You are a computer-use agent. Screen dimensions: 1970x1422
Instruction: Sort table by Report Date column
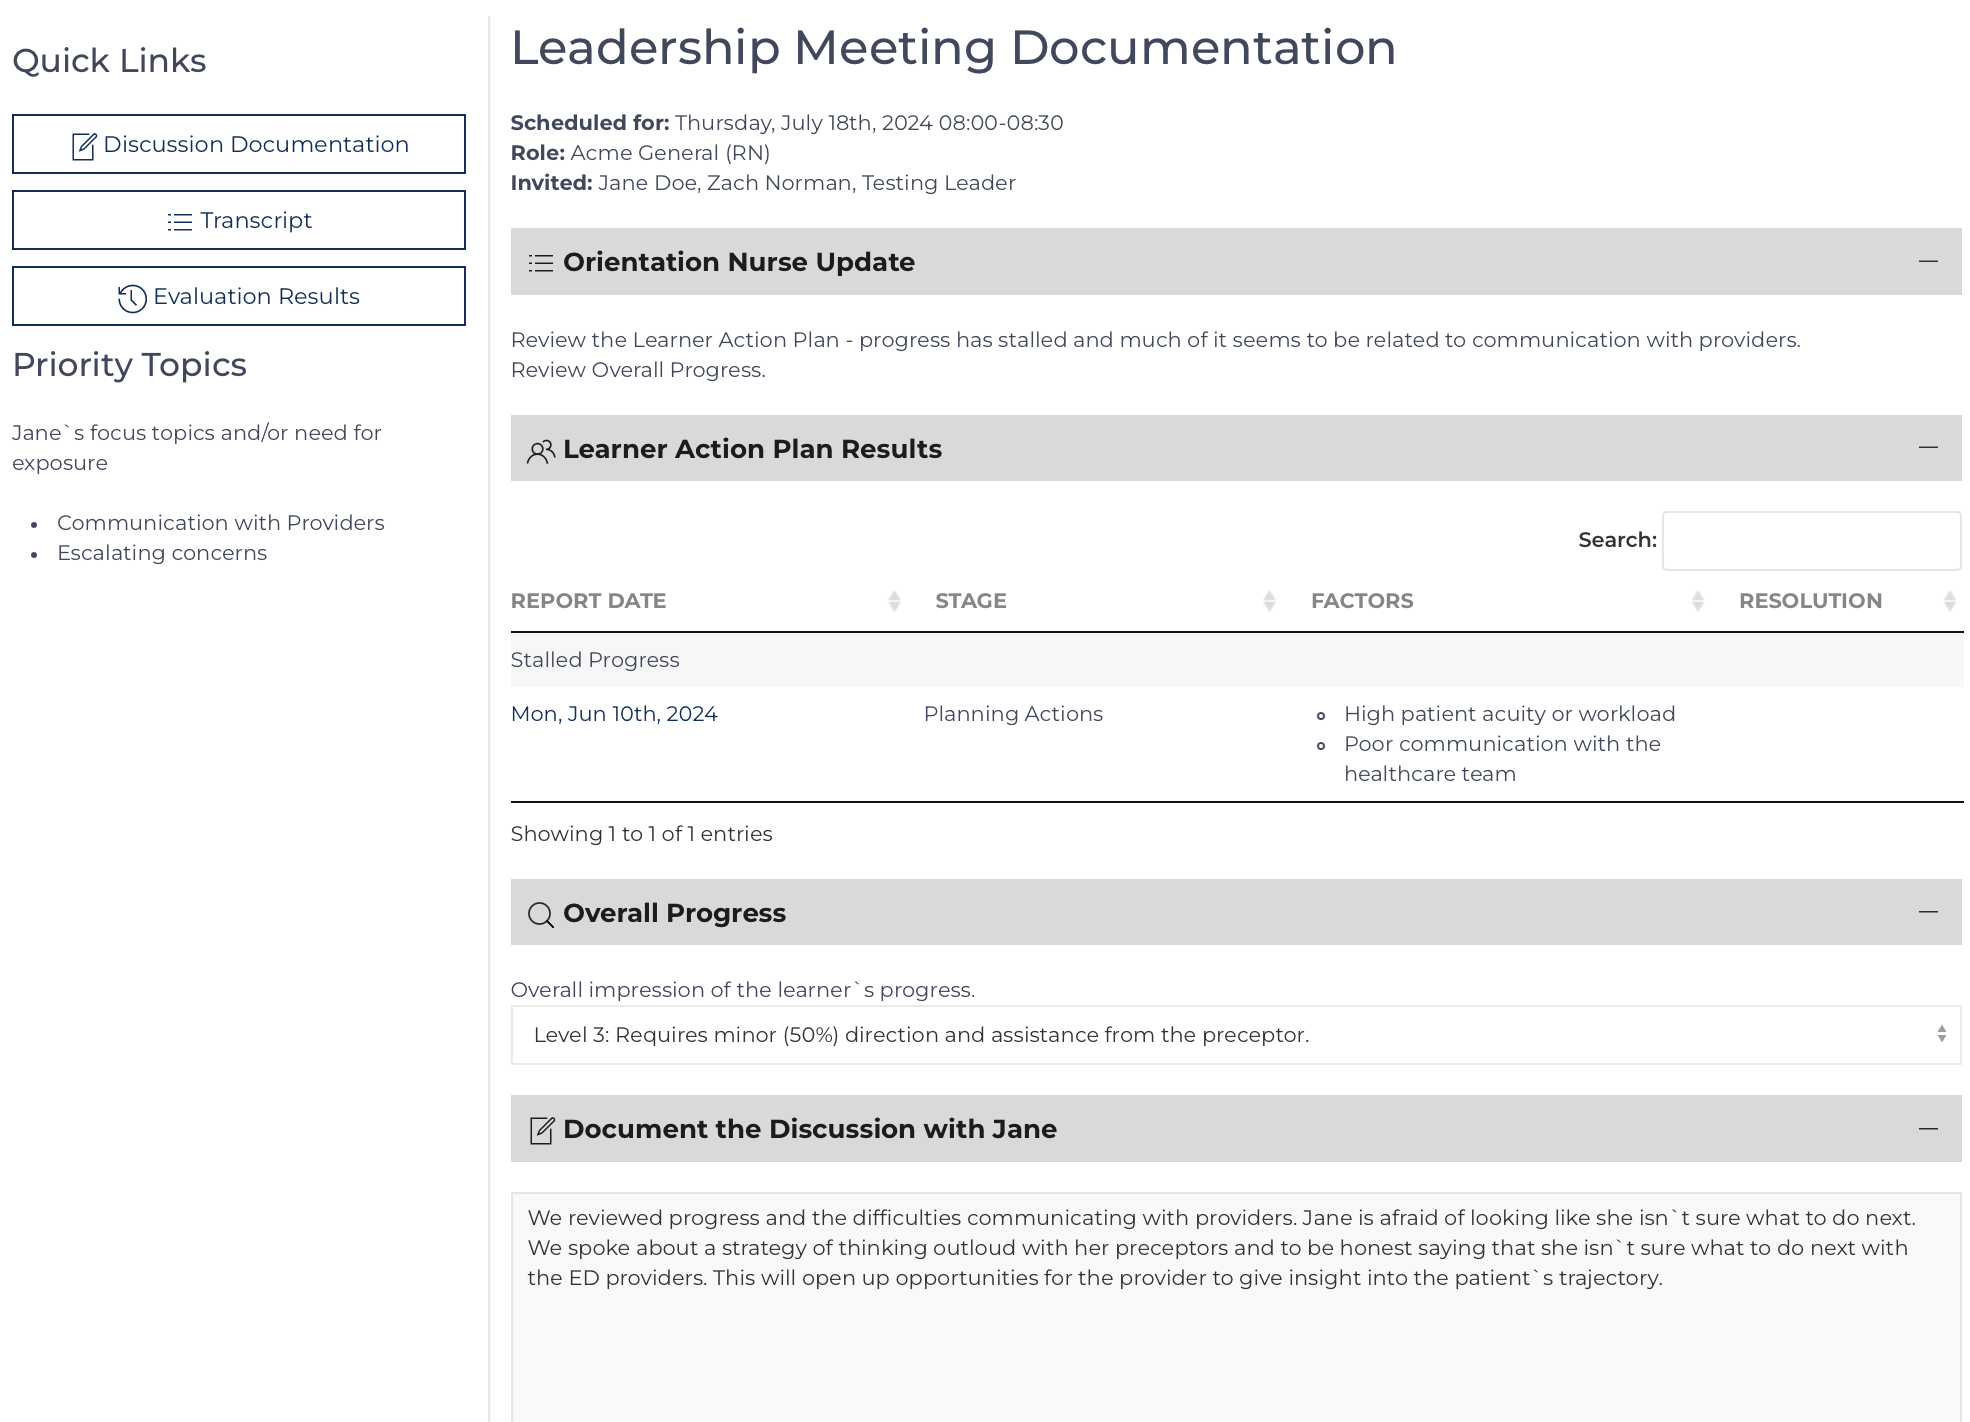point(706,601)
